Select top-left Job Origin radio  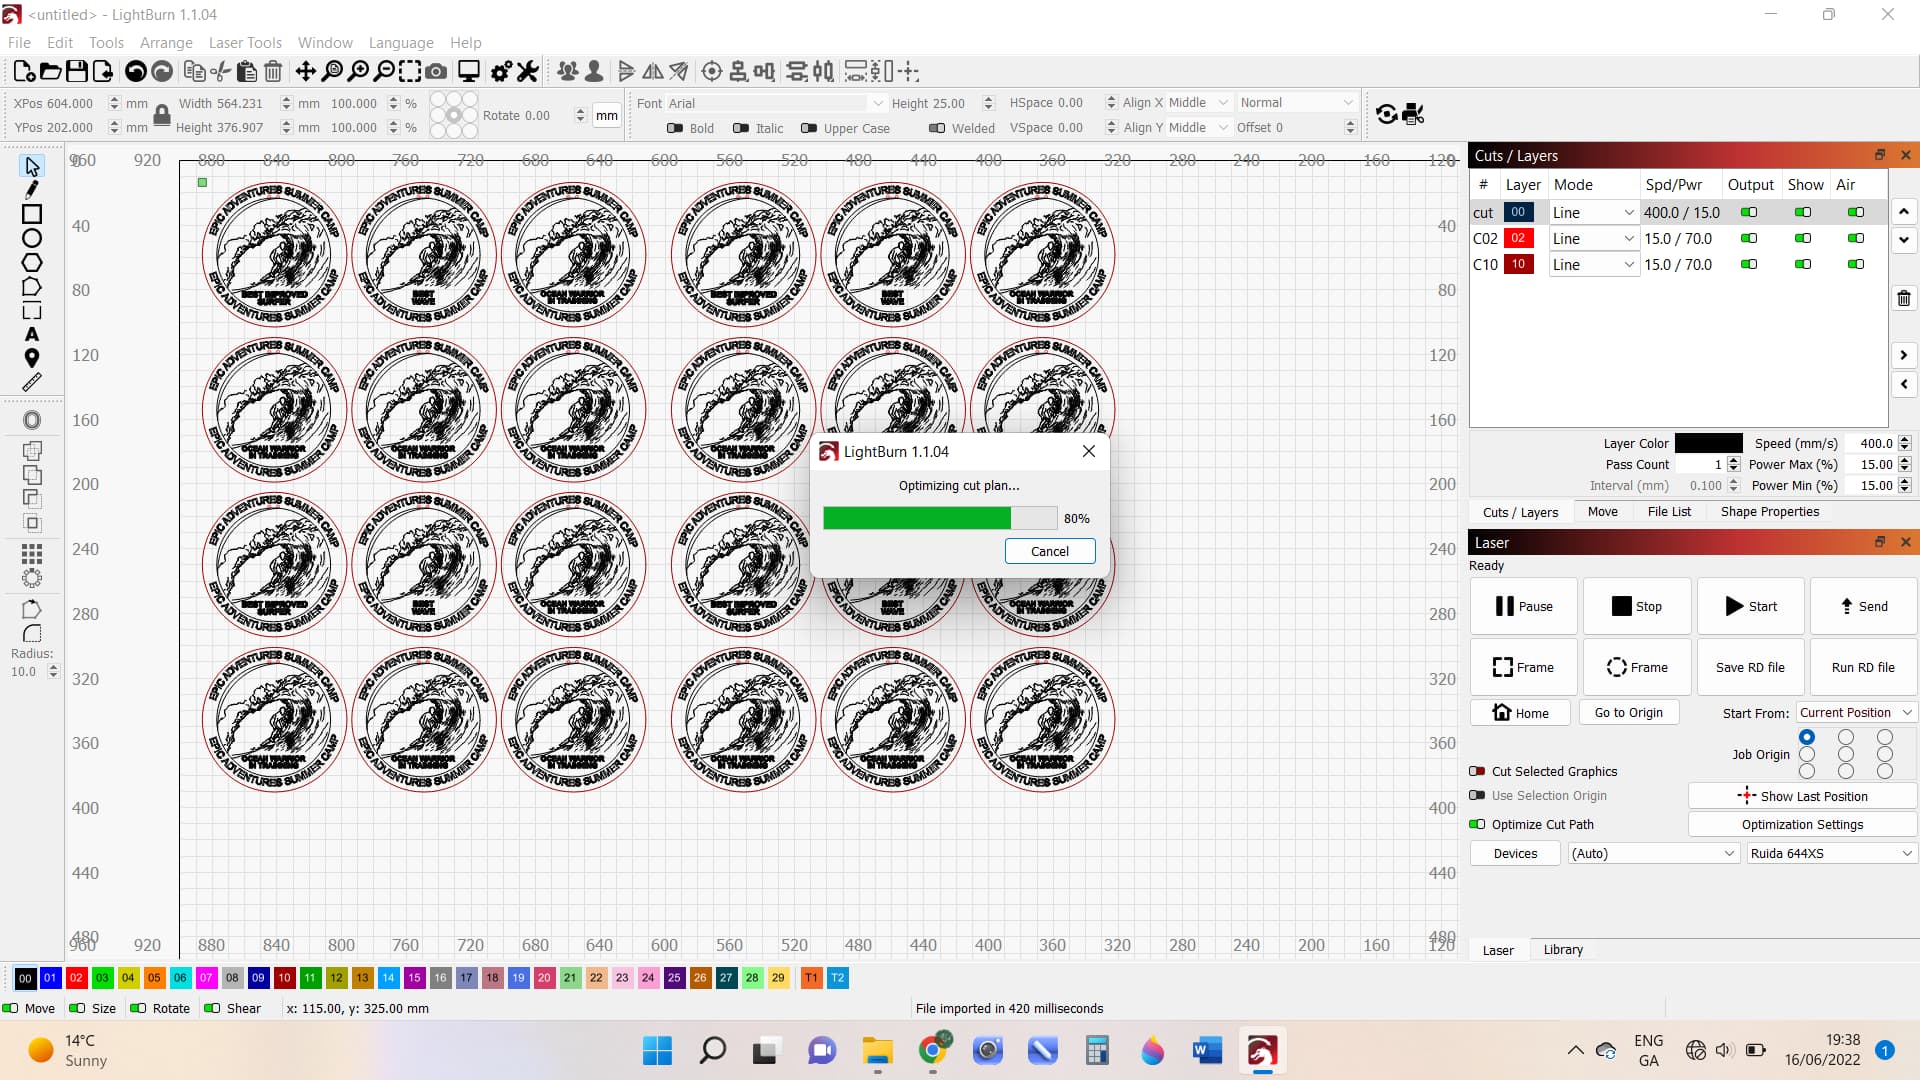(x=1806, y=737)
